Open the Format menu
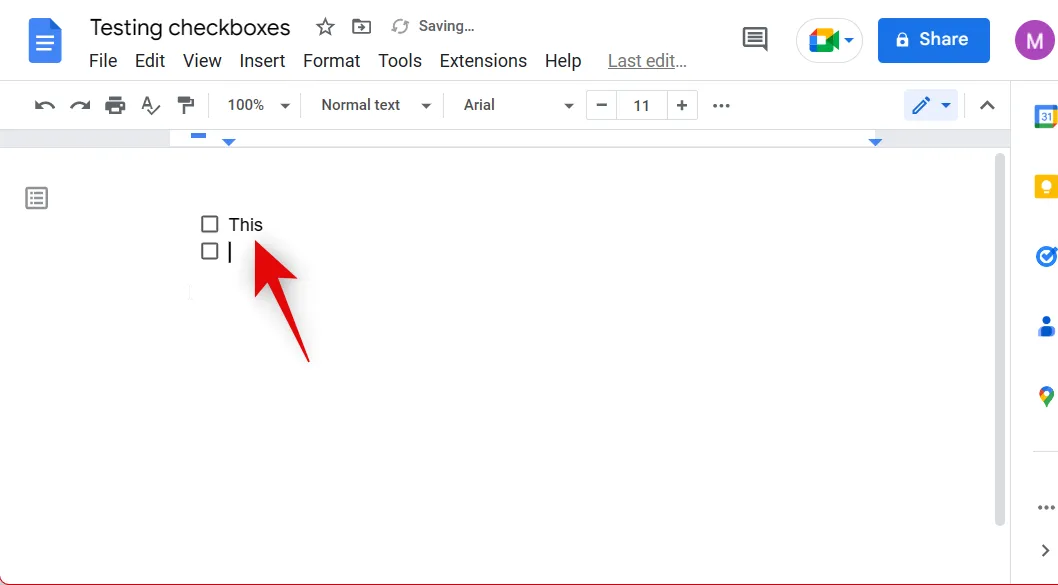 tap(331, 61)
